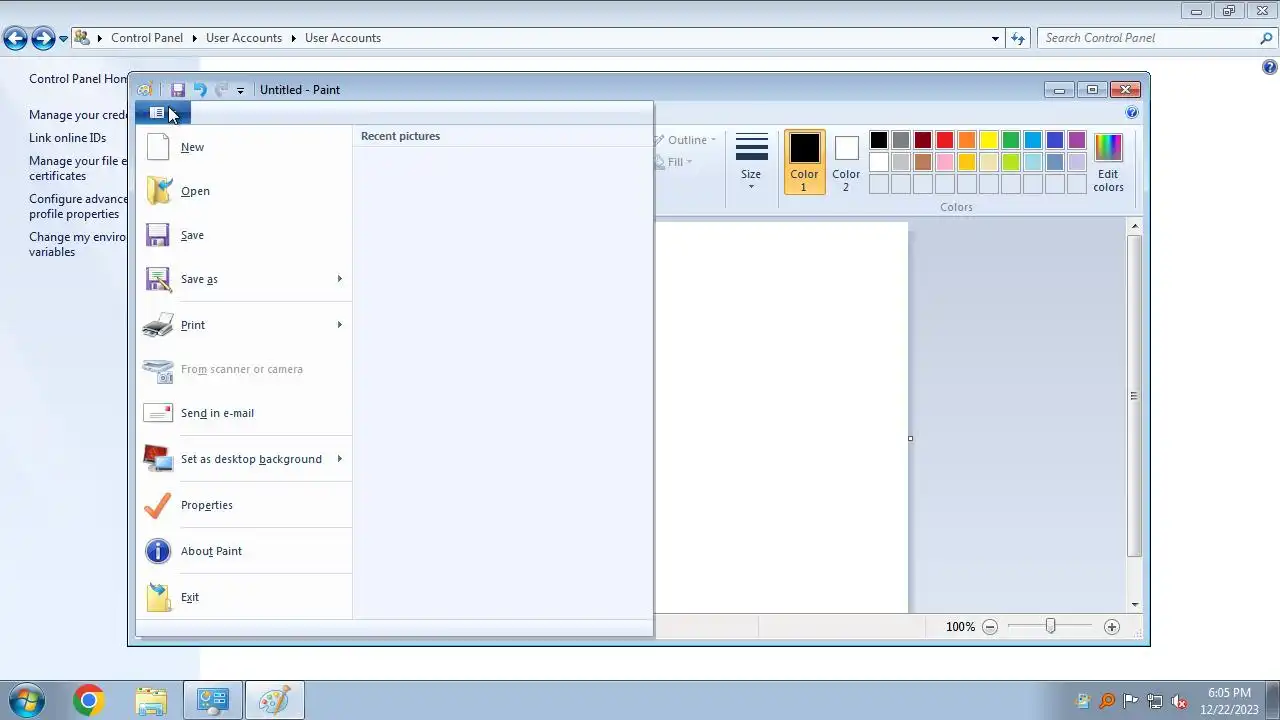Click the Paint application icon in title bar
The height and width of the screenshot is (720, 1280).
pyautogui.click(x=146, y=90)
